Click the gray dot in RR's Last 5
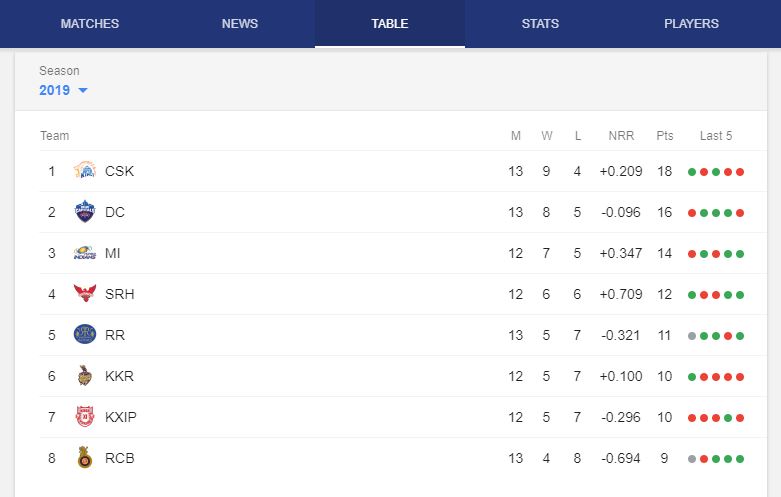This screenshot has width=781, height=497. pyautogui.click(x=692, y=336)
